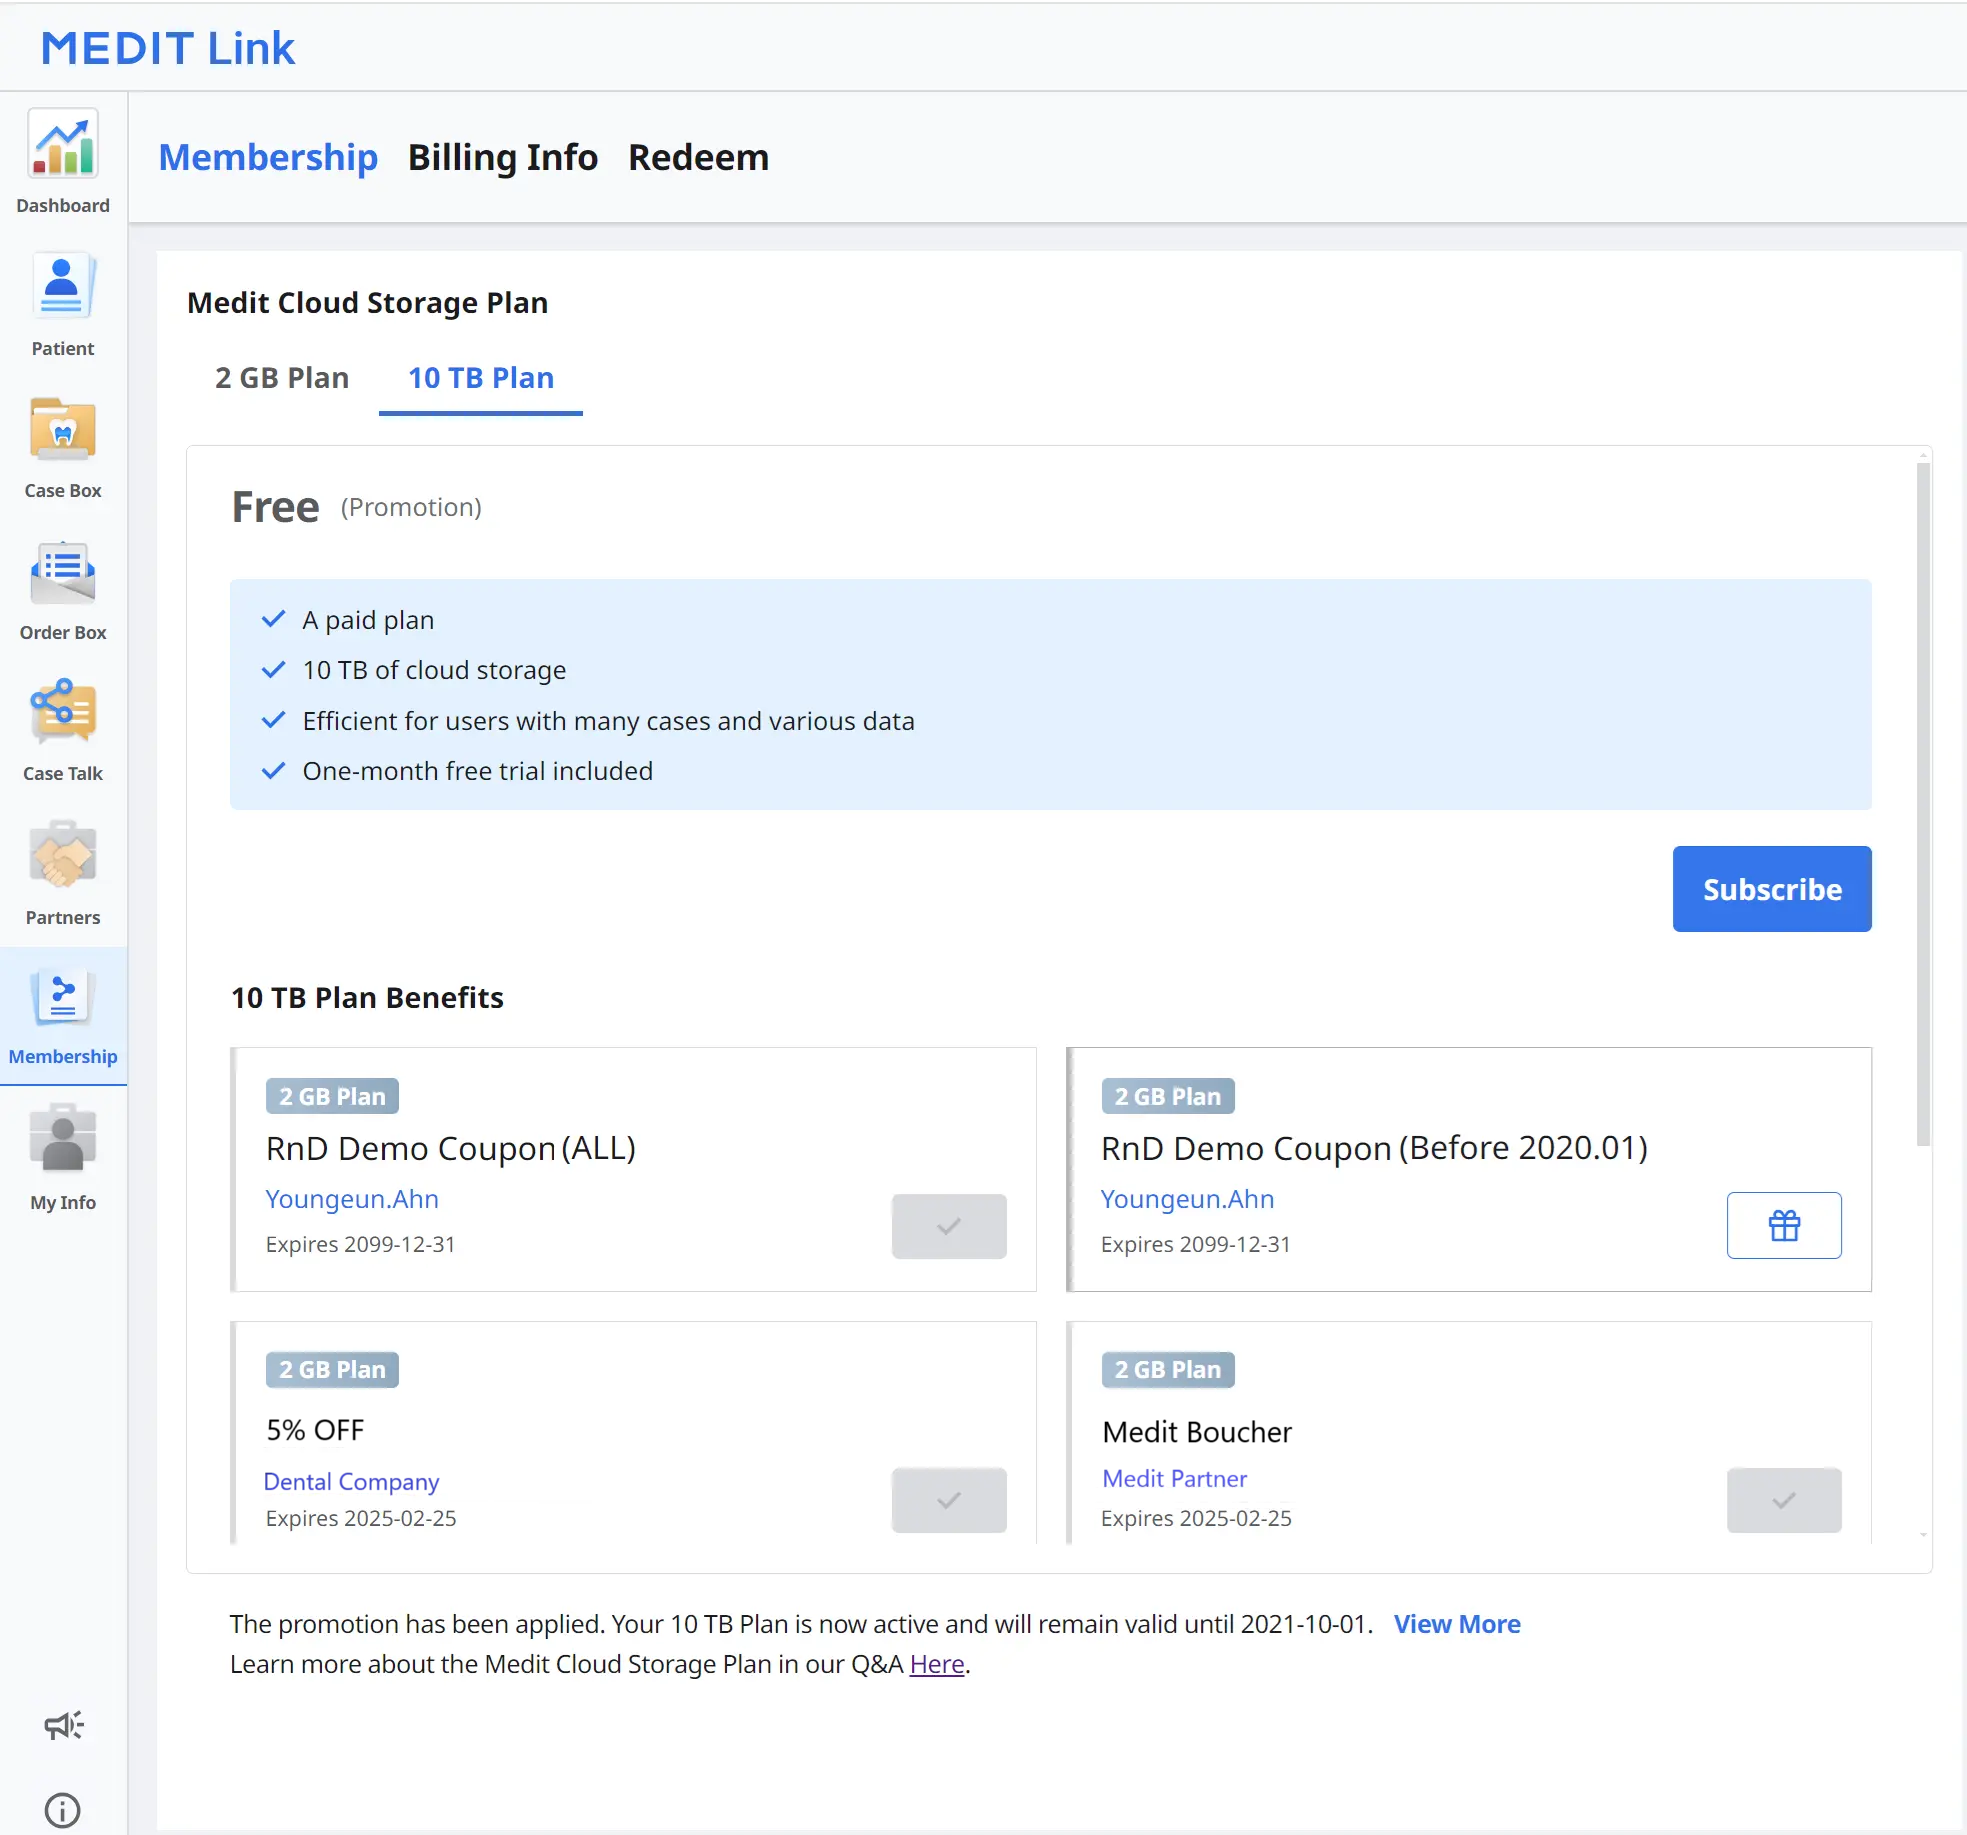Click checkmark button on Medit Boucher coupon
Image resolution: width=1967 pixels, height=1835 pixels.
click(1784, 1500)
